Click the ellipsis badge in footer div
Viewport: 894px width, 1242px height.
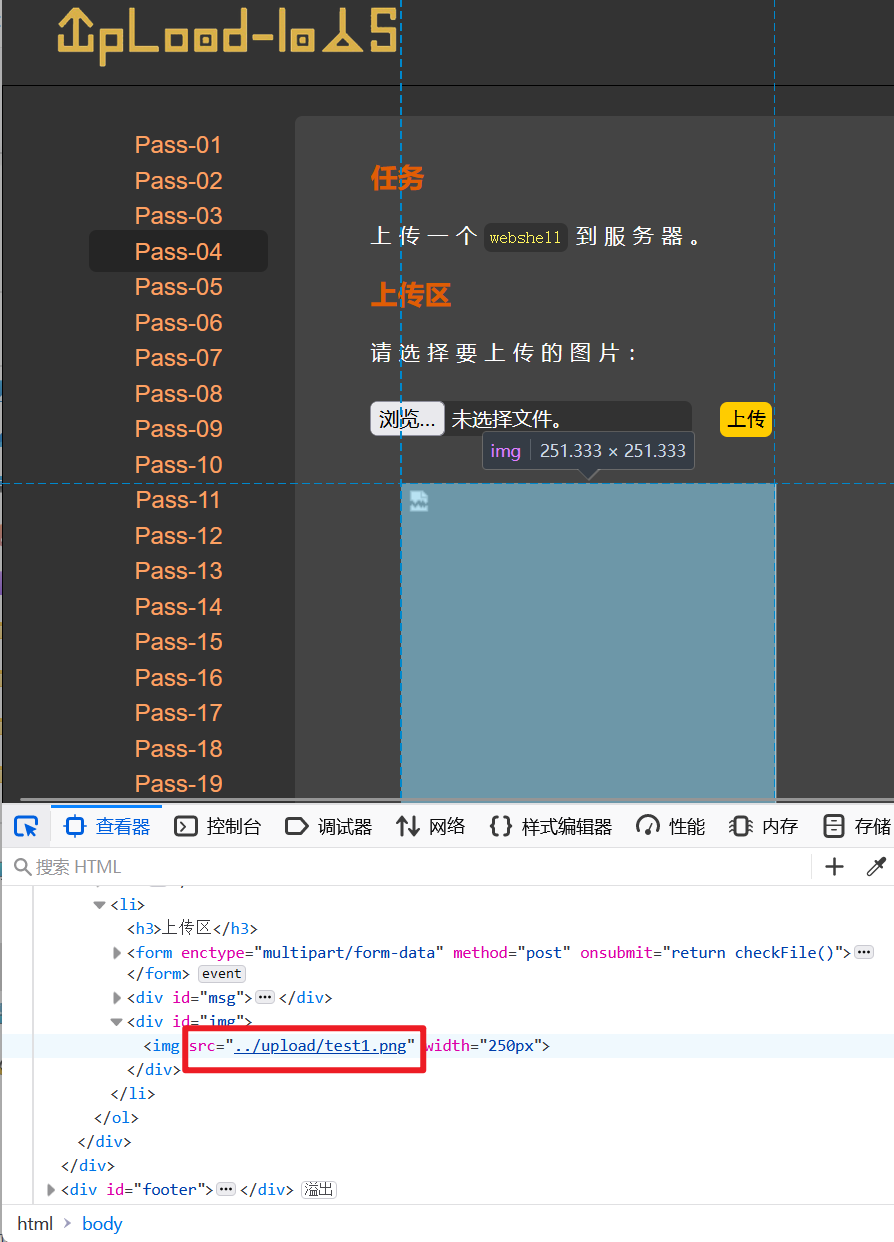point(226,1190)
